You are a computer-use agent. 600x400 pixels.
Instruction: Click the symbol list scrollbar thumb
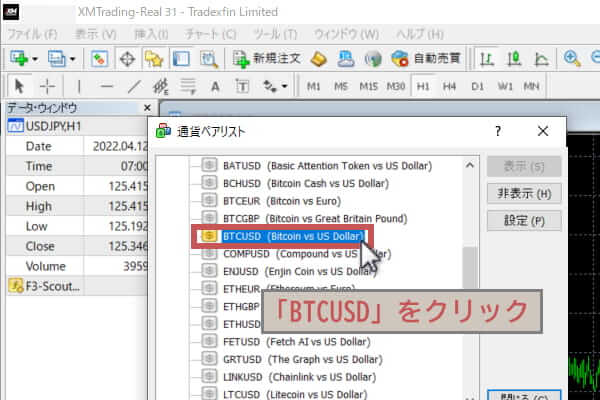470,267
